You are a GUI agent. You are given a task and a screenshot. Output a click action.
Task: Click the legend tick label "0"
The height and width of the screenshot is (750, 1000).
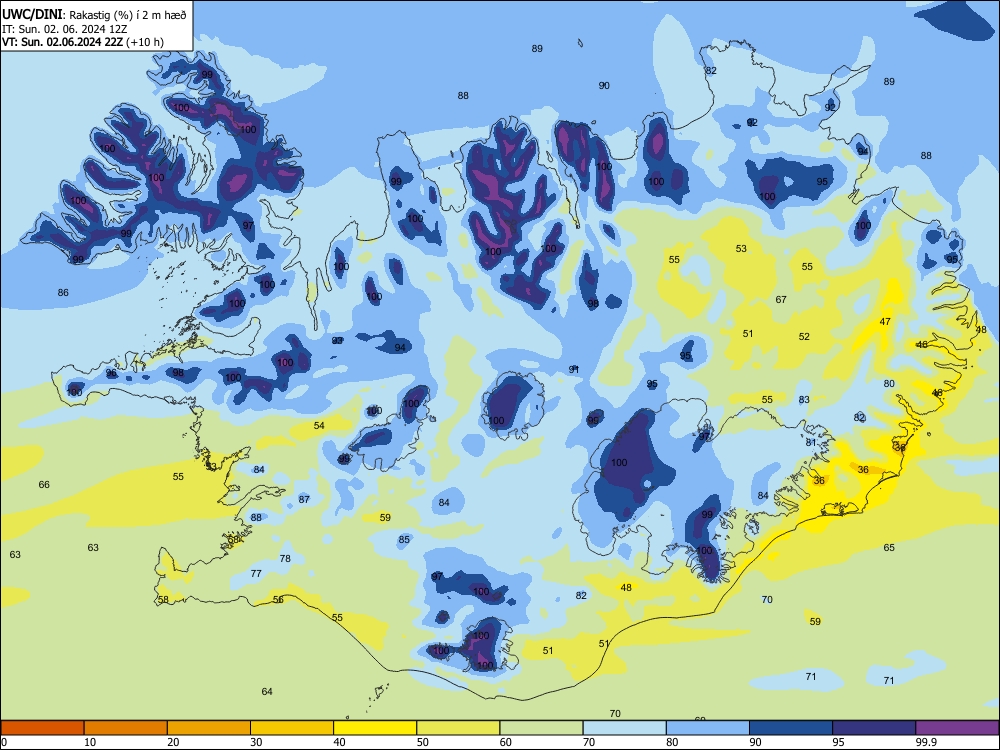(4, 742)
